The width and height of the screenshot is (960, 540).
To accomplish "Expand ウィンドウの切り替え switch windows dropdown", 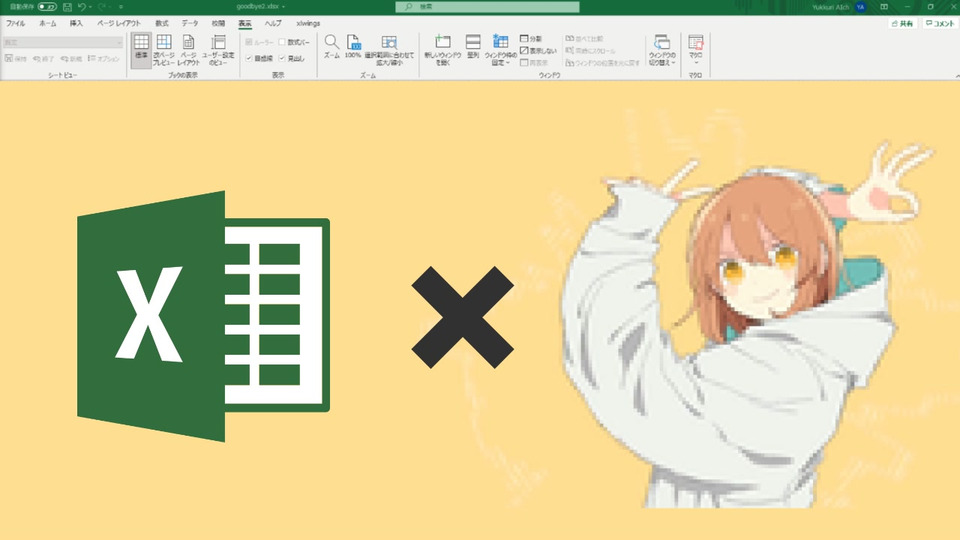I will click(x=662, y=50).
